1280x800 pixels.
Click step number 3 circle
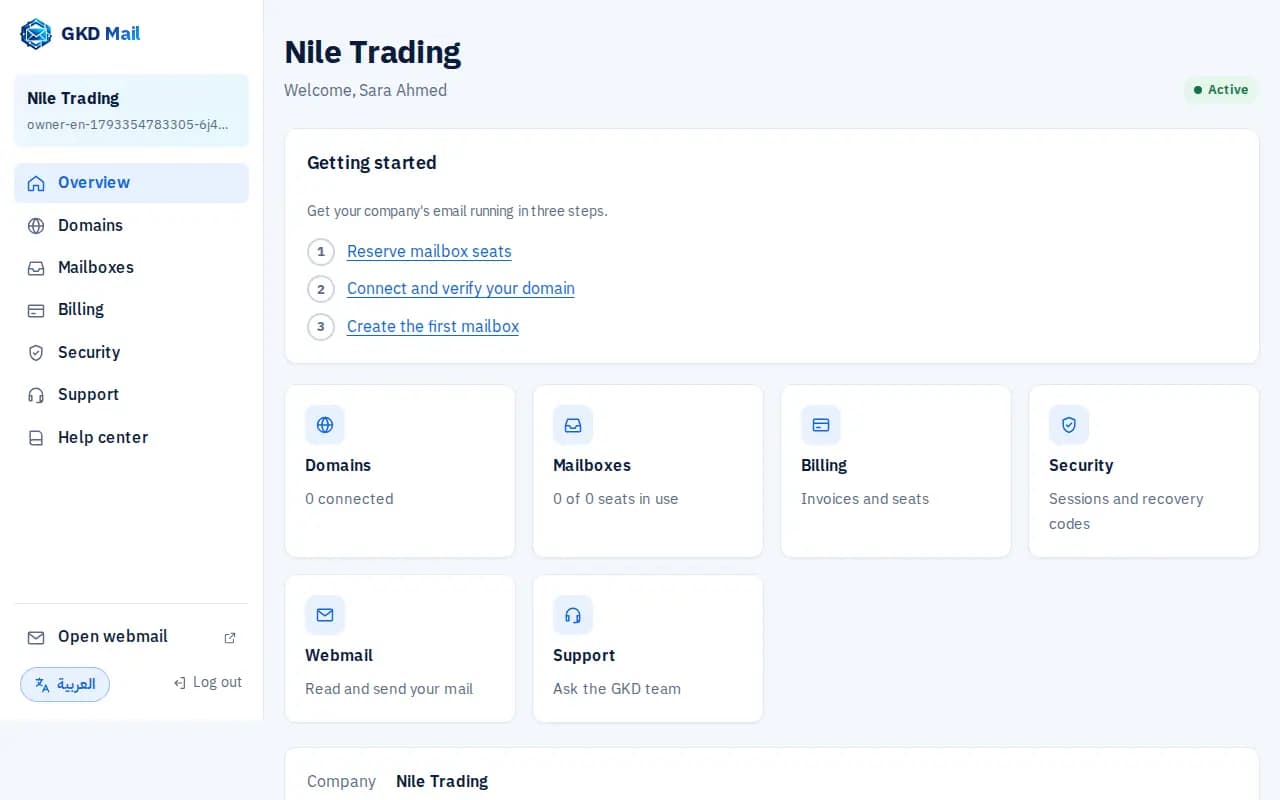click(x=321, y=327)
